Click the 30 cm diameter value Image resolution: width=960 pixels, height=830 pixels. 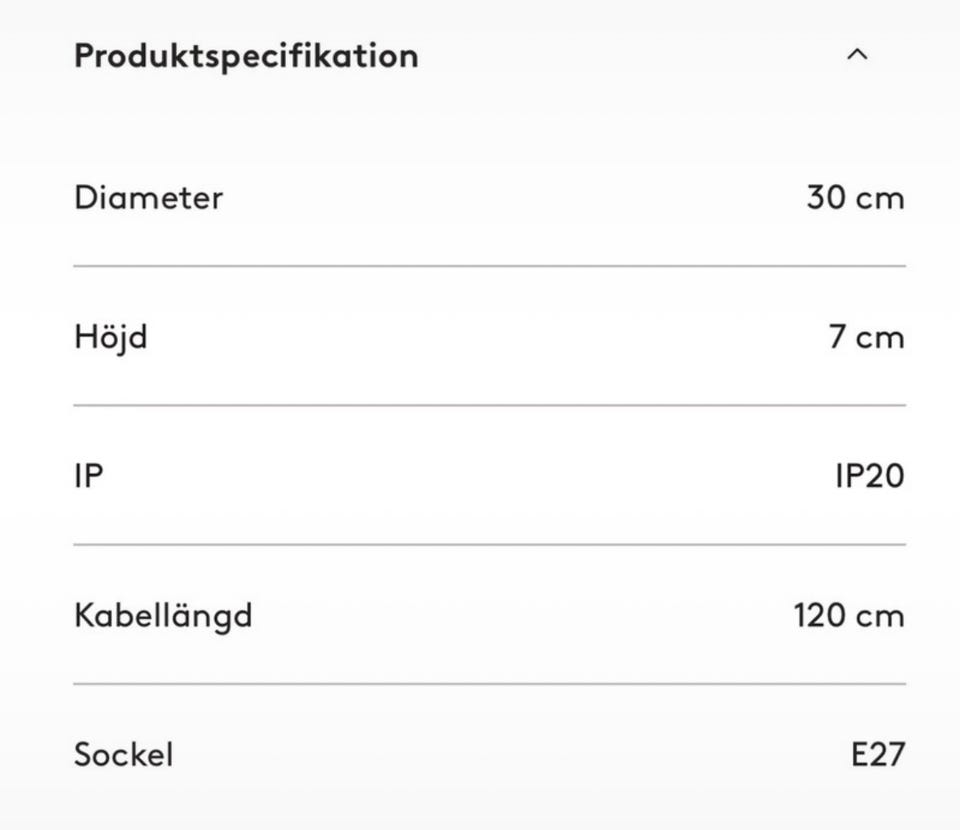(x=855, y=197)
